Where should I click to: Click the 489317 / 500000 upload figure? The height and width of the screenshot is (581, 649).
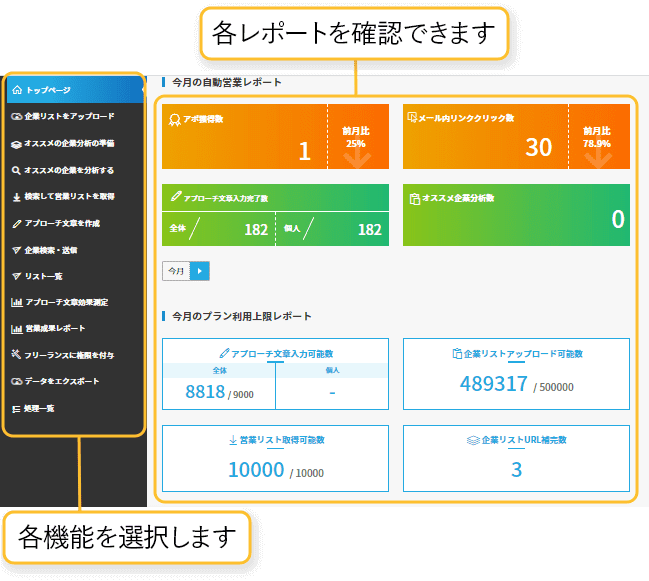click(517, 384)
